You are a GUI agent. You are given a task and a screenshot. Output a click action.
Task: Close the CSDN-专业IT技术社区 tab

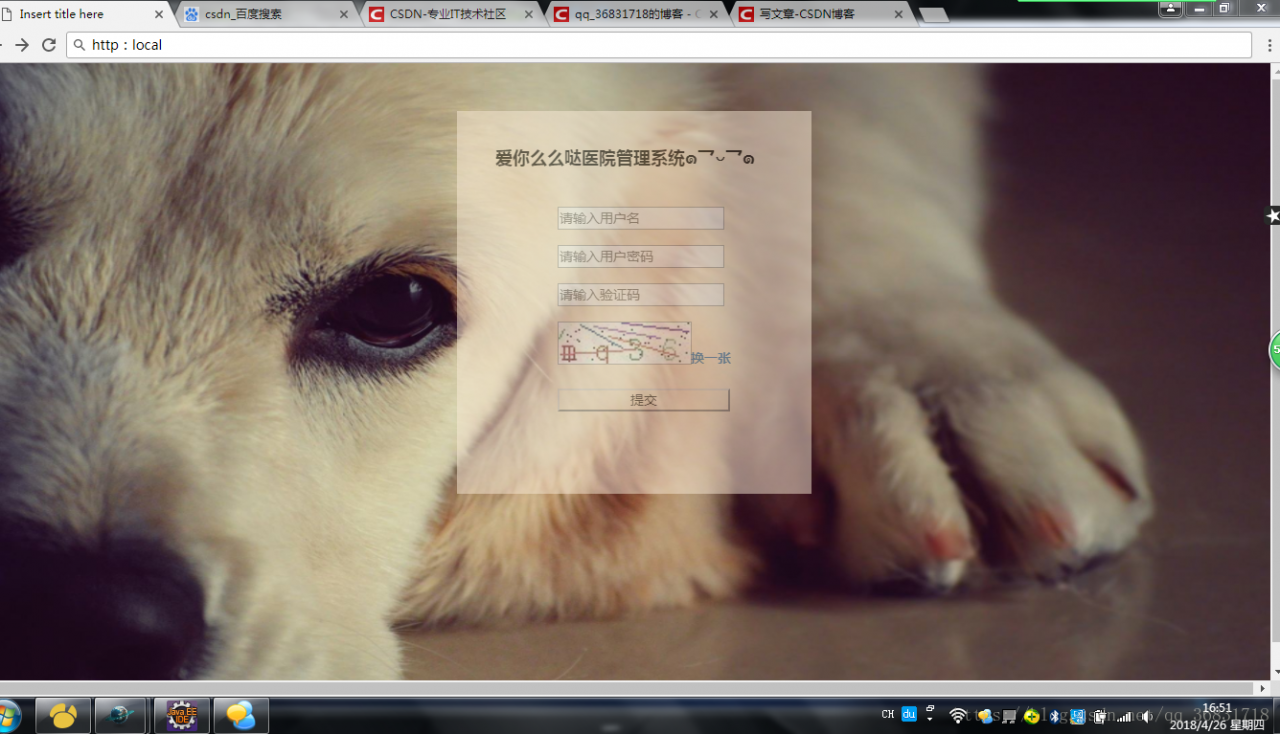tap(529, 15)
